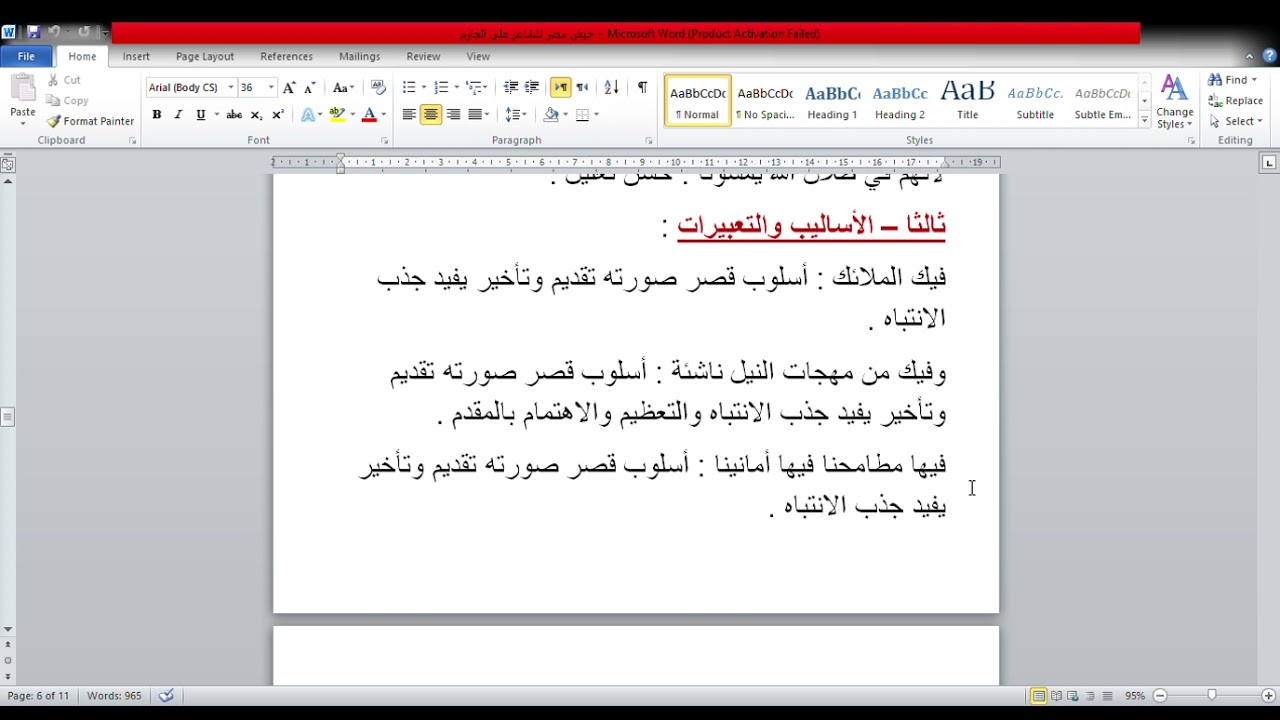Switch to Full Screen Reading view icon
Image resolution: width=1280 pixels, height=720 pixels.
(x=1056, y=696)
